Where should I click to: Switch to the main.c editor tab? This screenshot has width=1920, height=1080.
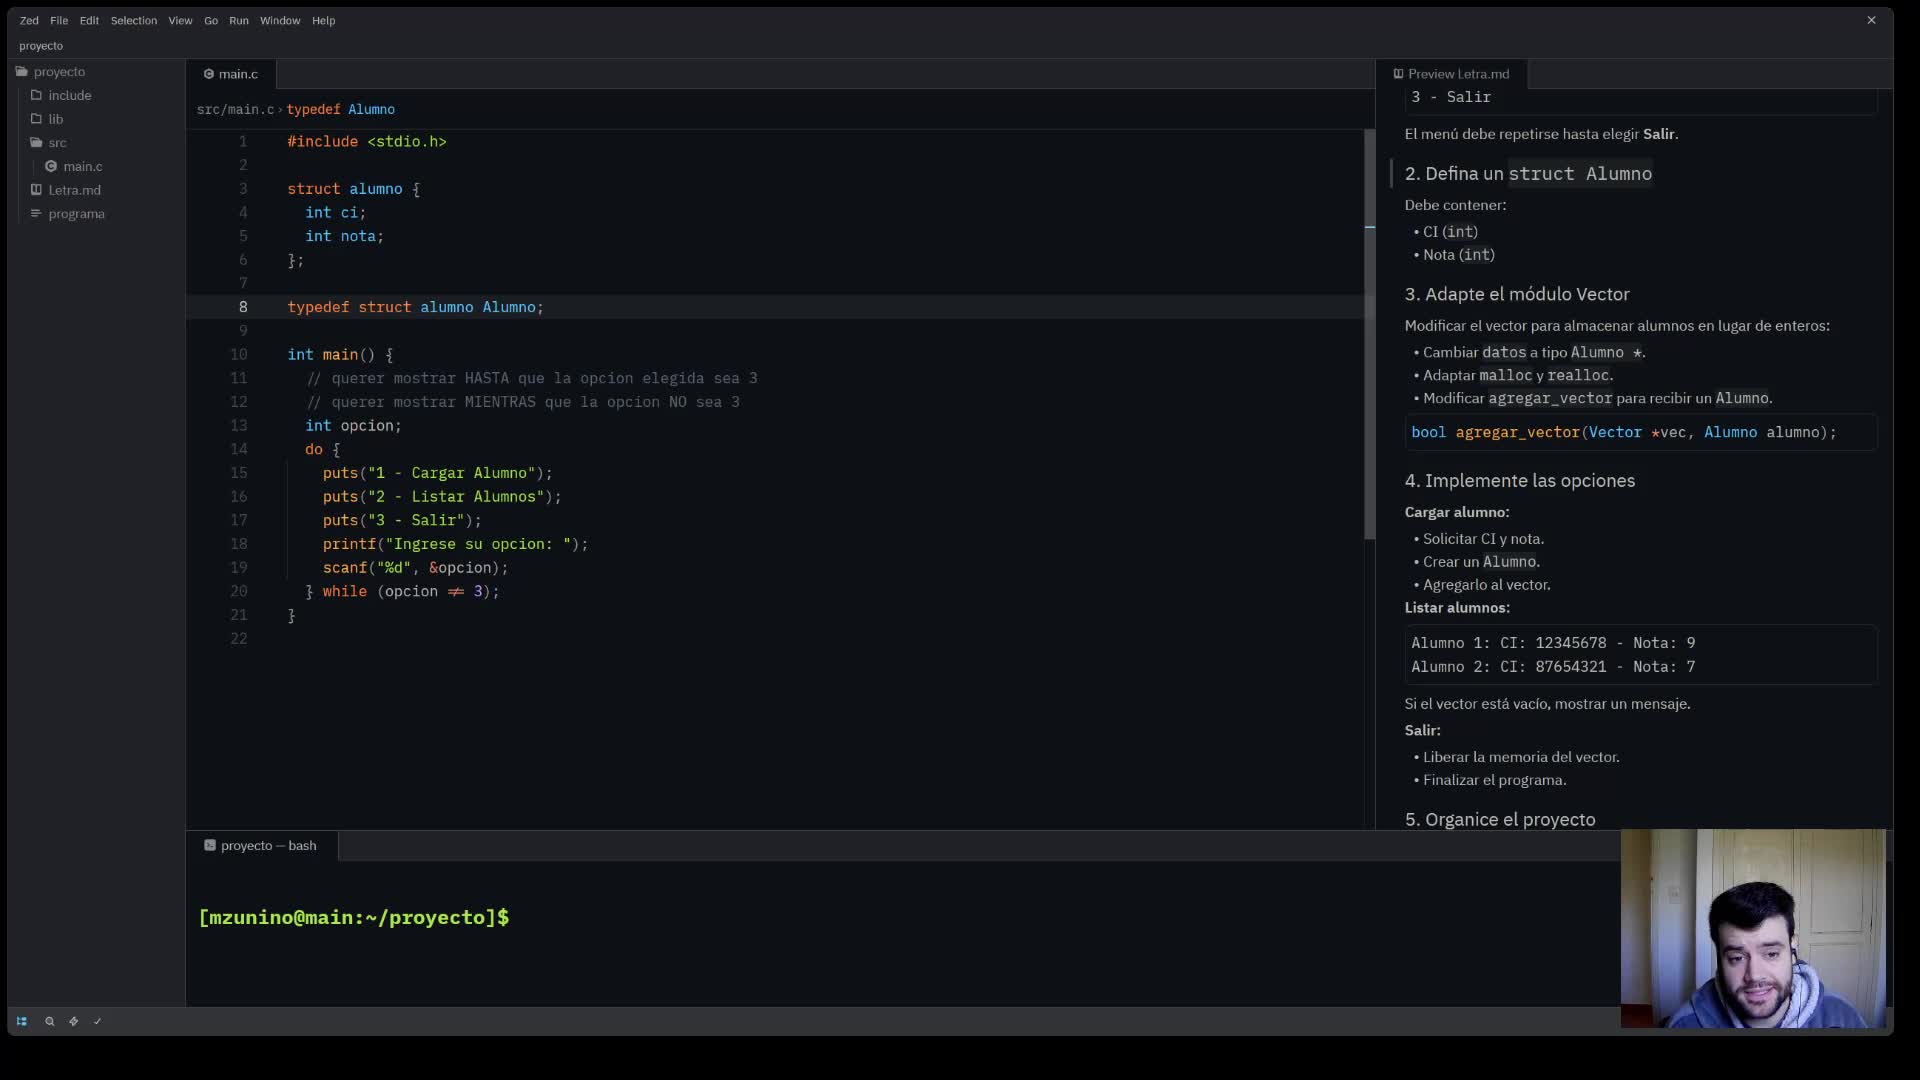coord(231,74)
